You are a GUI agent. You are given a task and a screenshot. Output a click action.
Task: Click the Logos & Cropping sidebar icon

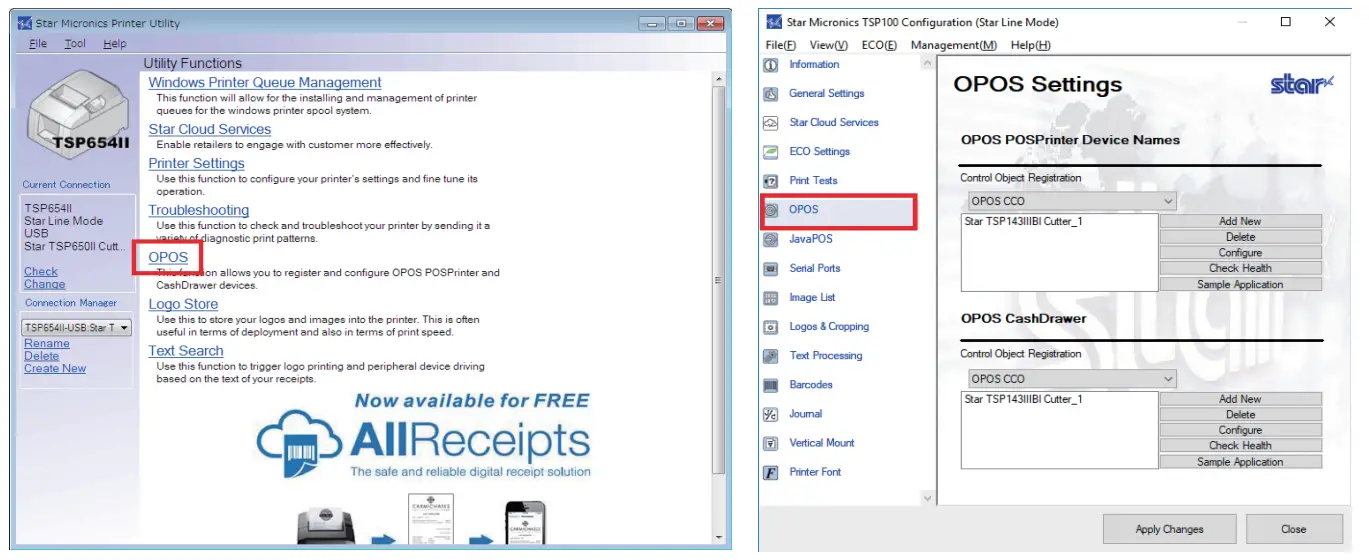pyautogui.click(x=770, y=327)
